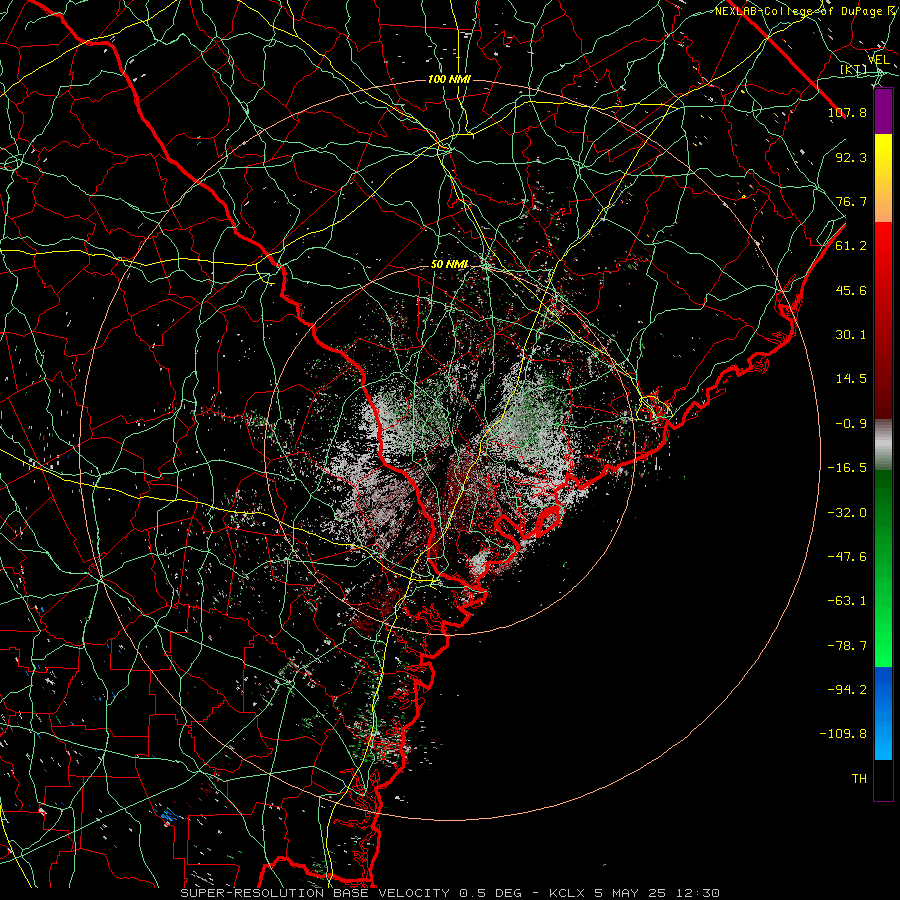Viewport: 900px width, 900px height.
Task: Click the gray segment of the color scale
Action: [x=883, y=445]
